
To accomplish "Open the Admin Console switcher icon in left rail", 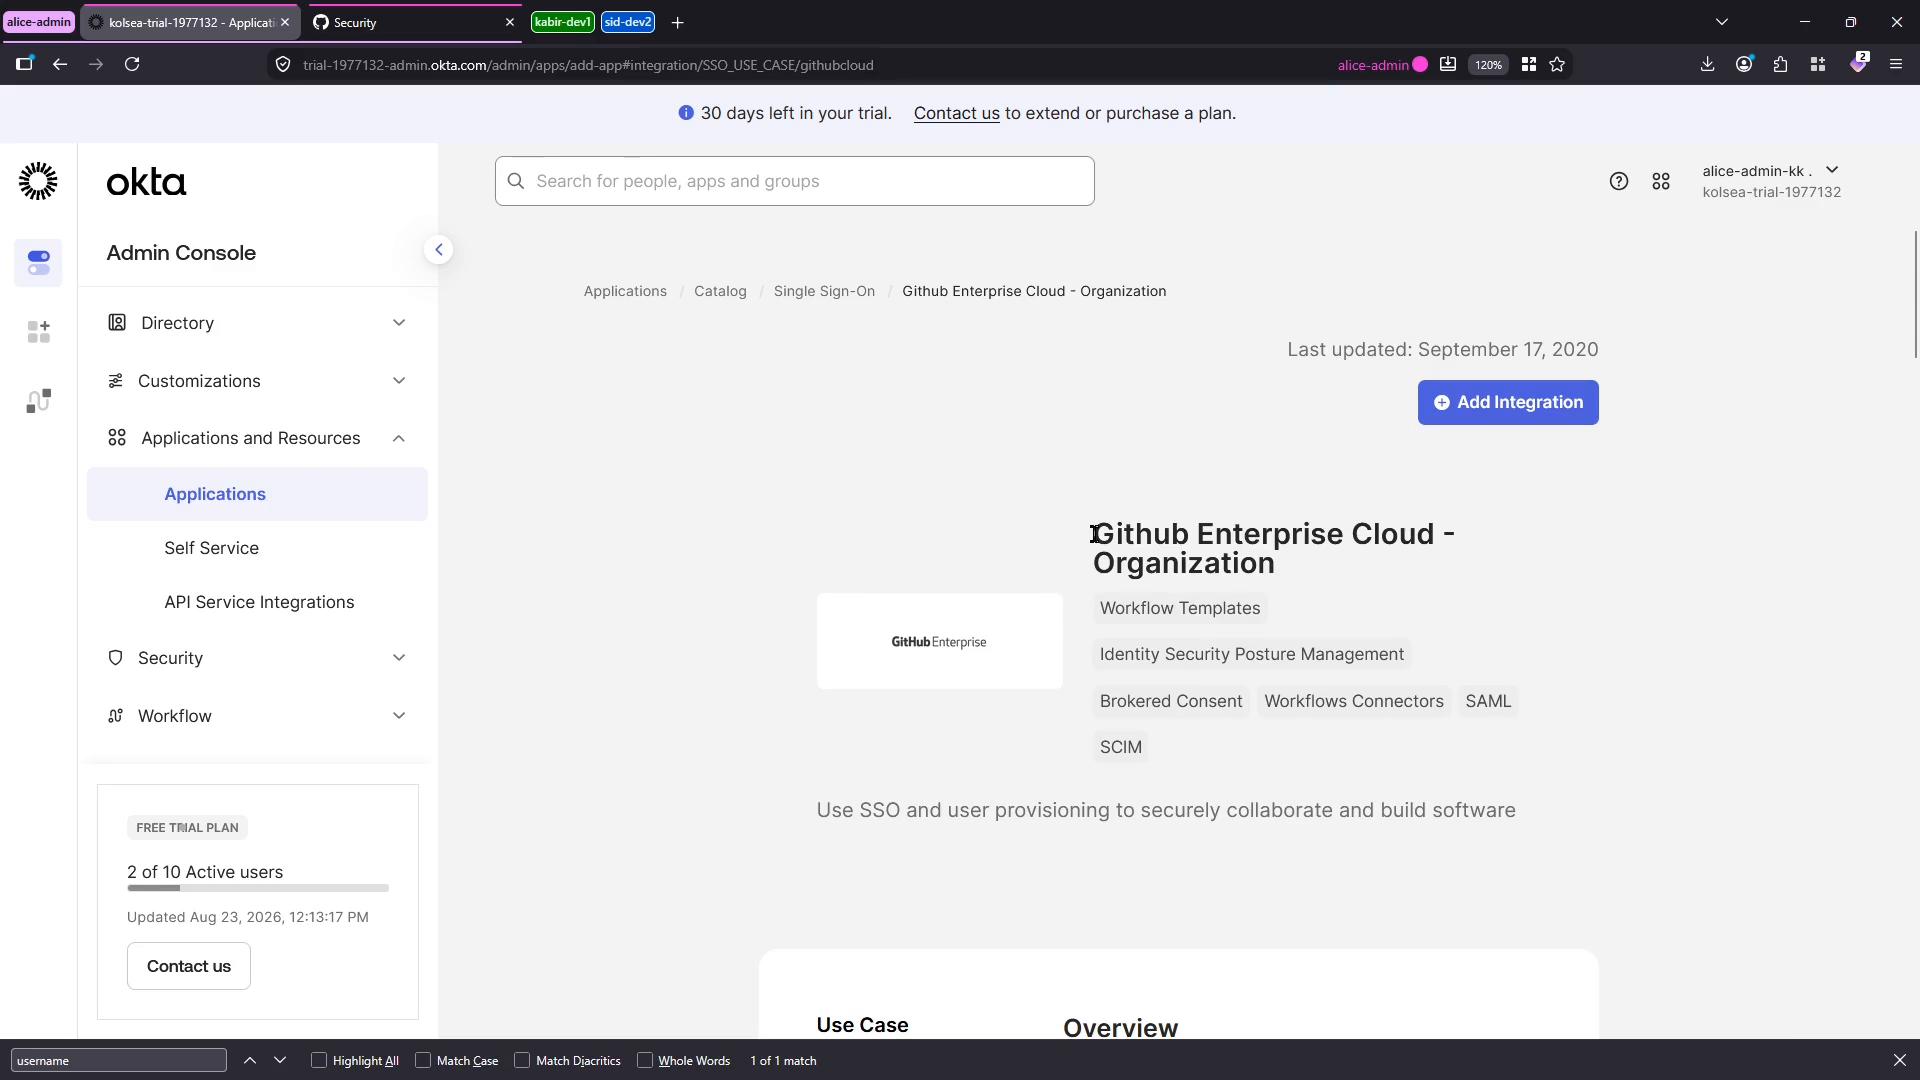I will click(38, 263).
